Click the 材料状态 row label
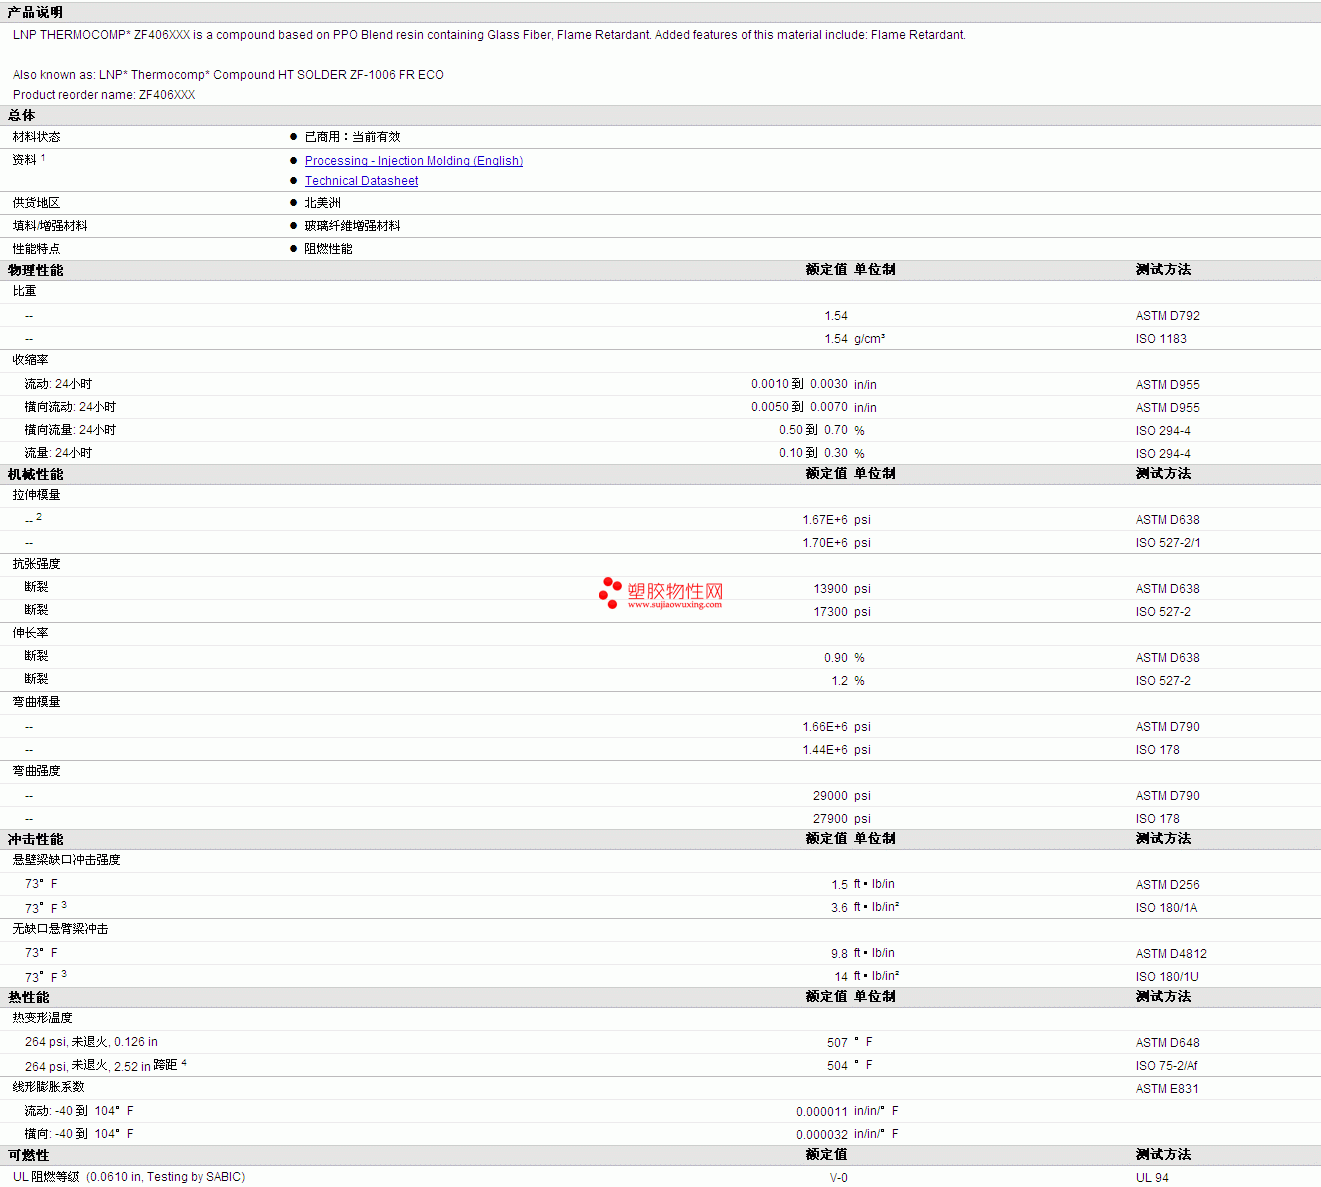Image resolution: width=1321 pixels, height=1187 pixels. coord(37,137)
